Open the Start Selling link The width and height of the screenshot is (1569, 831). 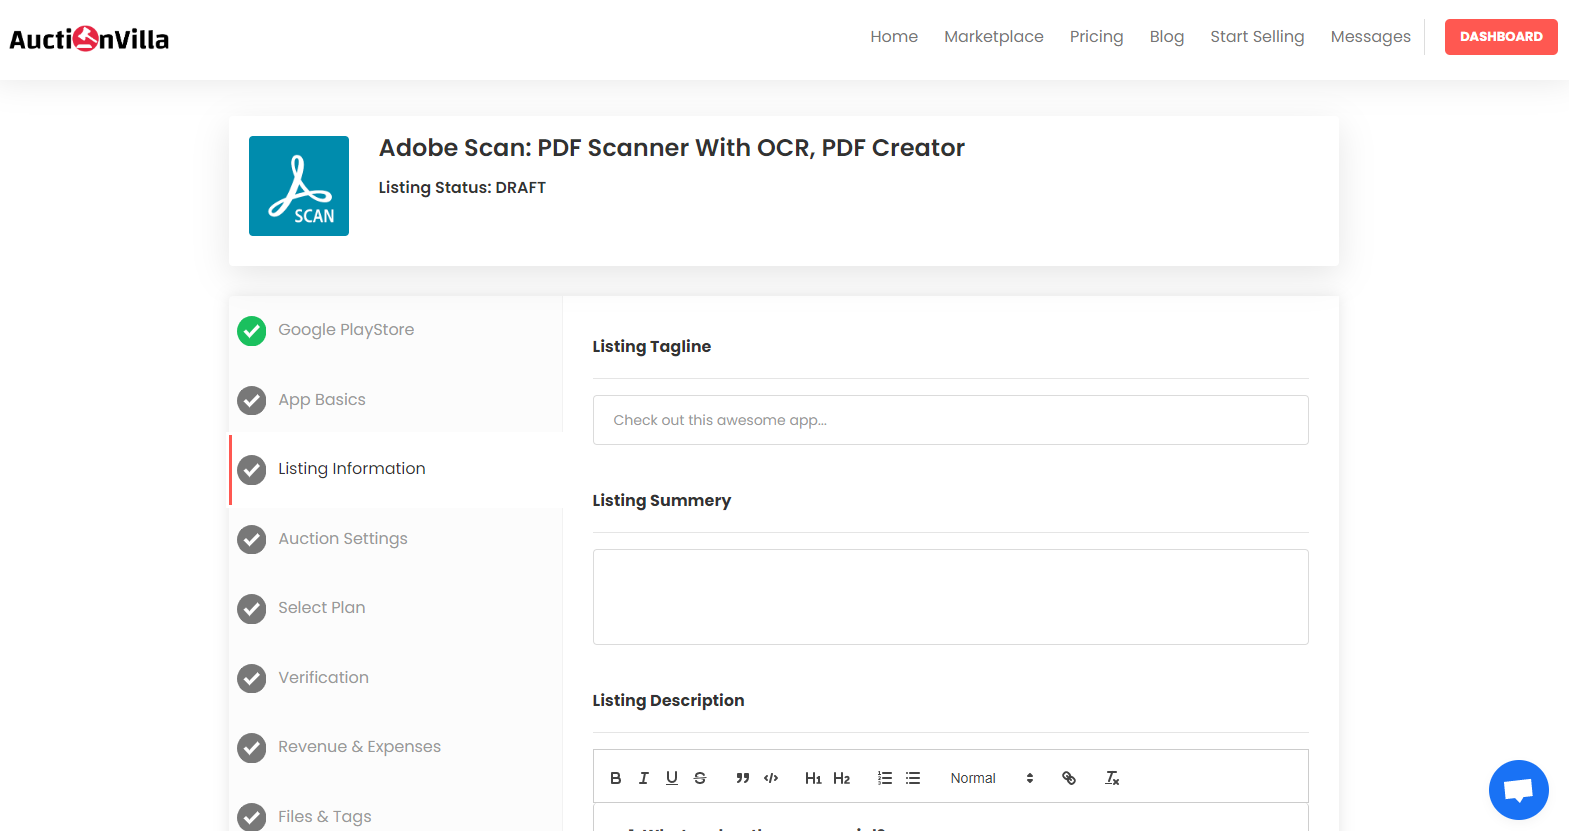pos(1257,37)
